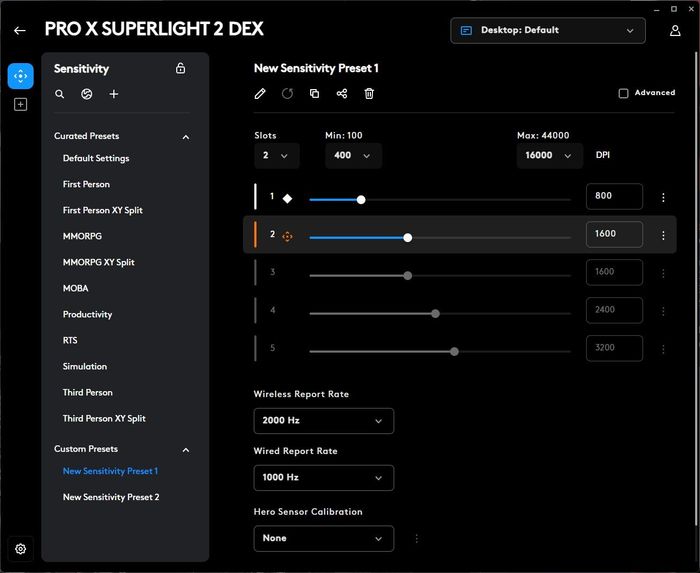
Task: Open the Slots count dropdown
Action: pos(276,156)
